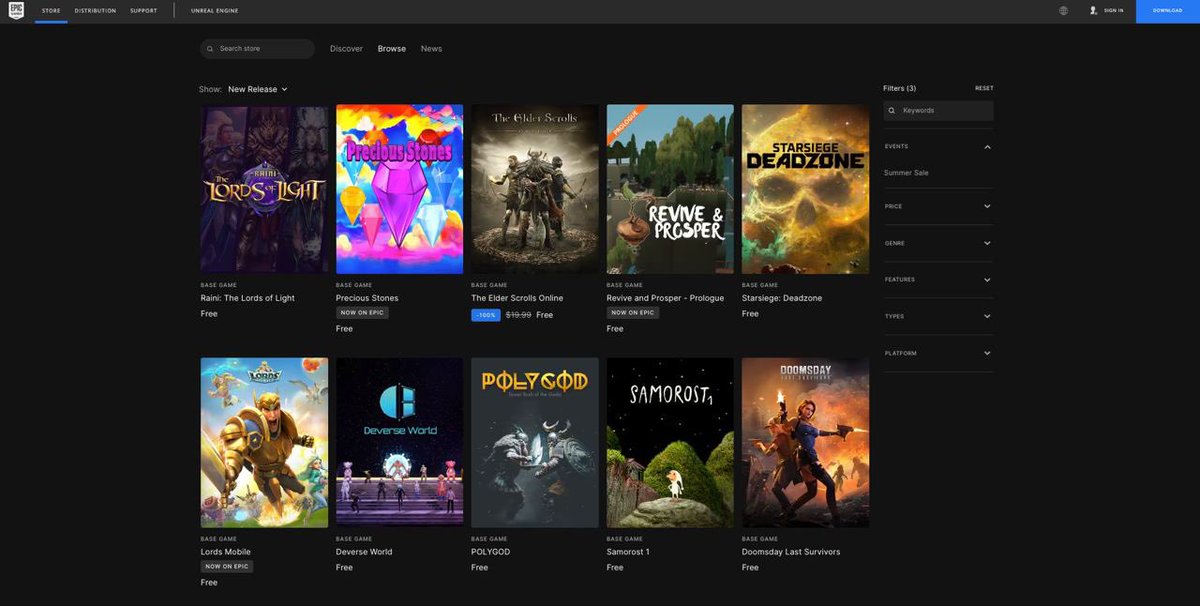The height and width of the screenshot is (606, 1200).
Task: Open the New Release sort dropdown
Action: pos(257,89)
